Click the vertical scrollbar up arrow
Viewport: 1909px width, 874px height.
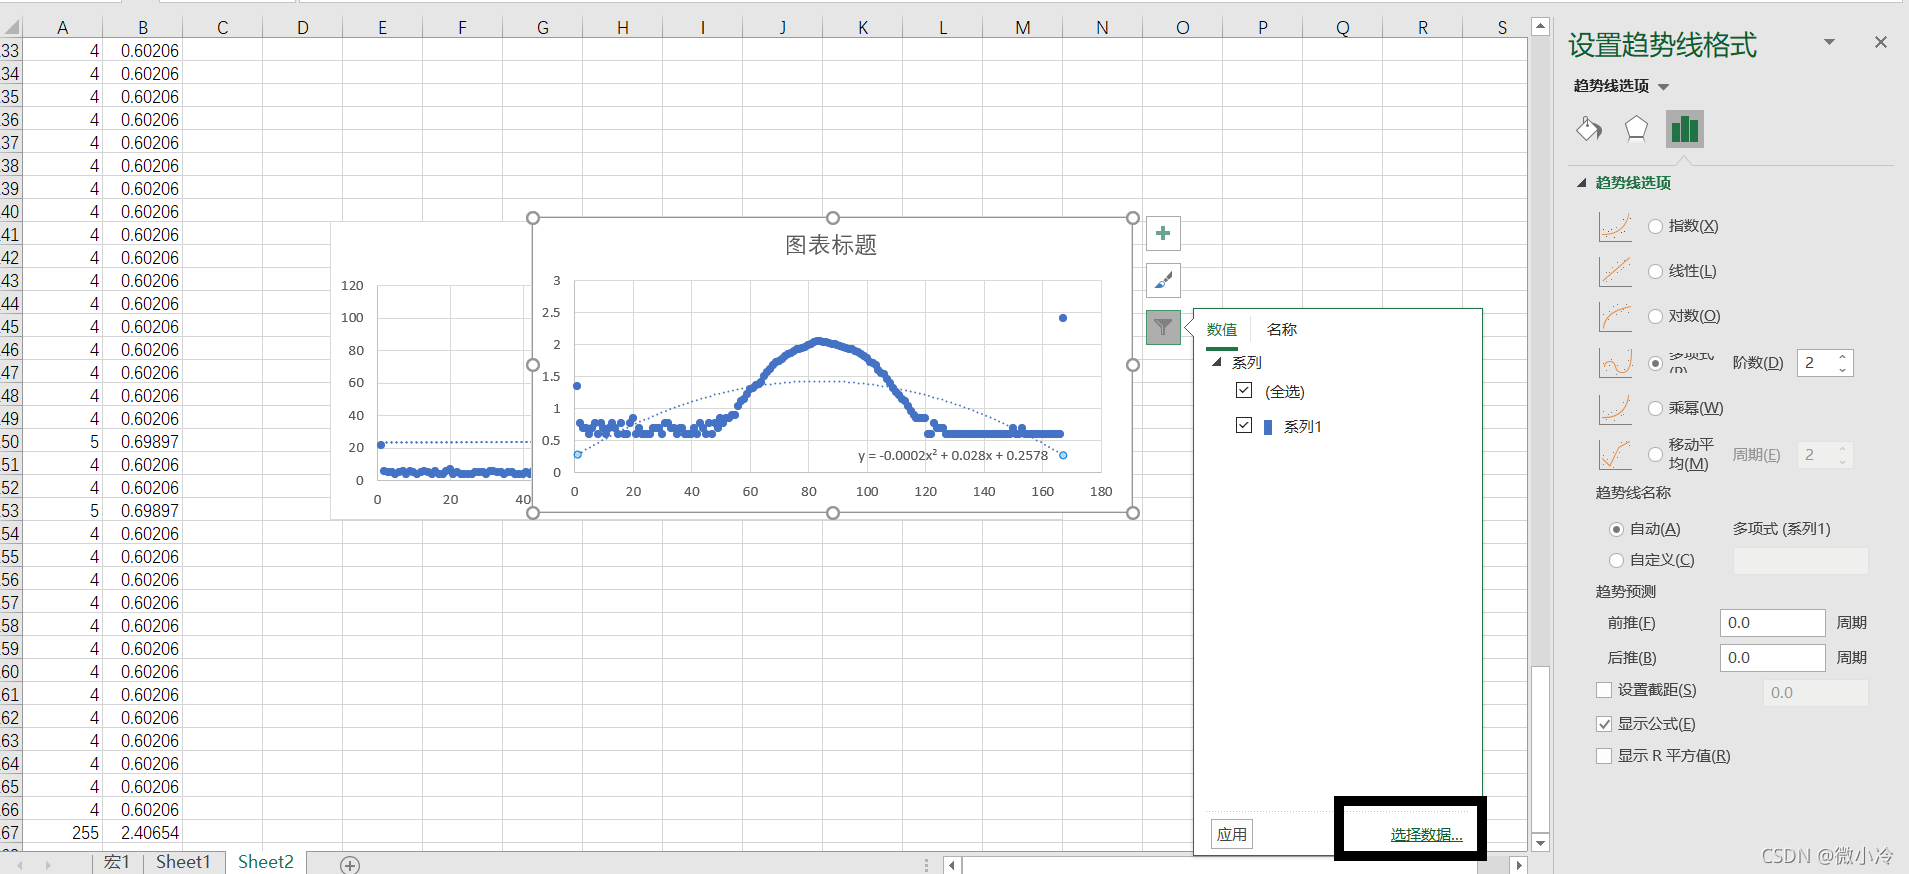pyautogui.click(x=1541, y=26)
